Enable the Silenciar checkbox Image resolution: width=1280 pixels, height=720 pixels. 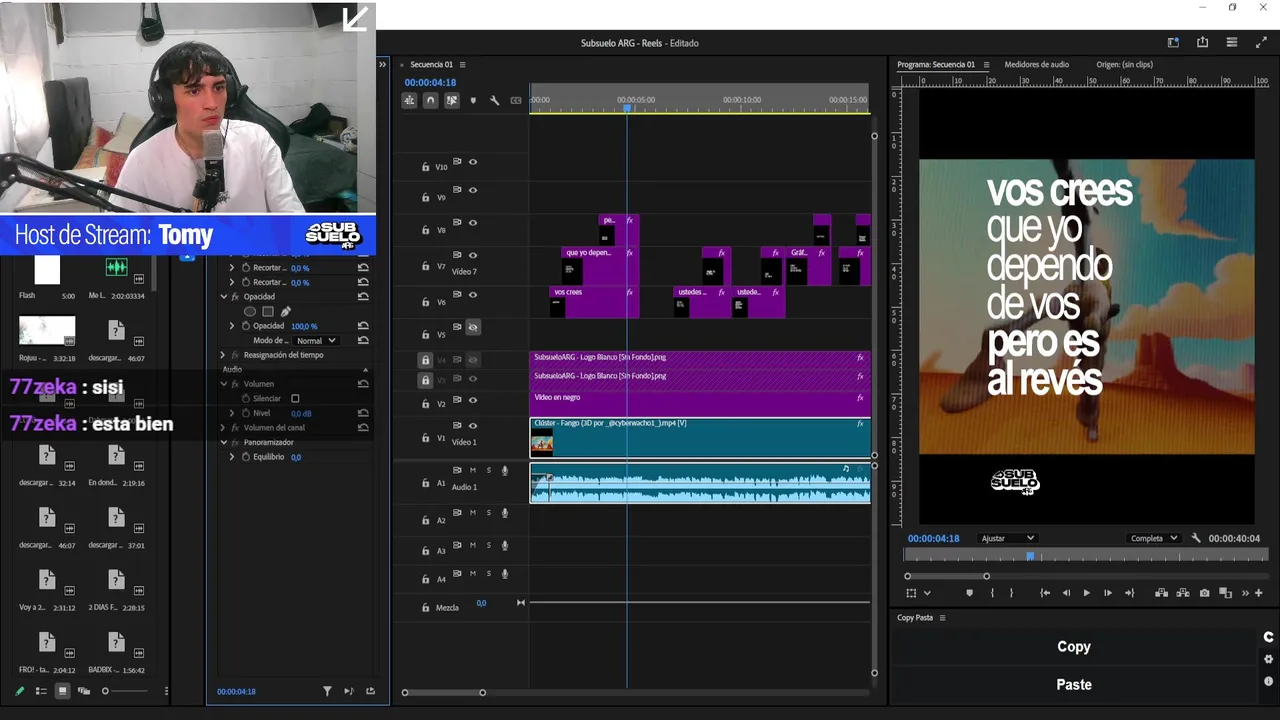295,398
